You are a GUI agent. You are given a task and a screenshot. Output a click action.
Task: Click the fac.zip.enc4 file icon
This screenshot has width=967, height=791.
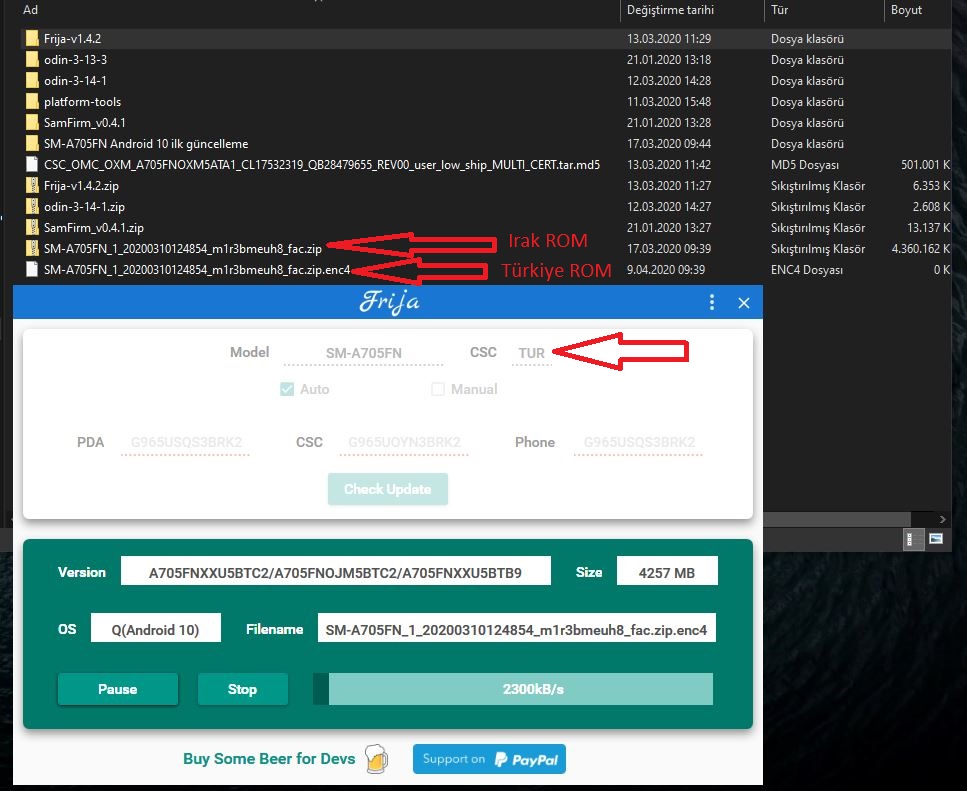(x=32, y=269)
